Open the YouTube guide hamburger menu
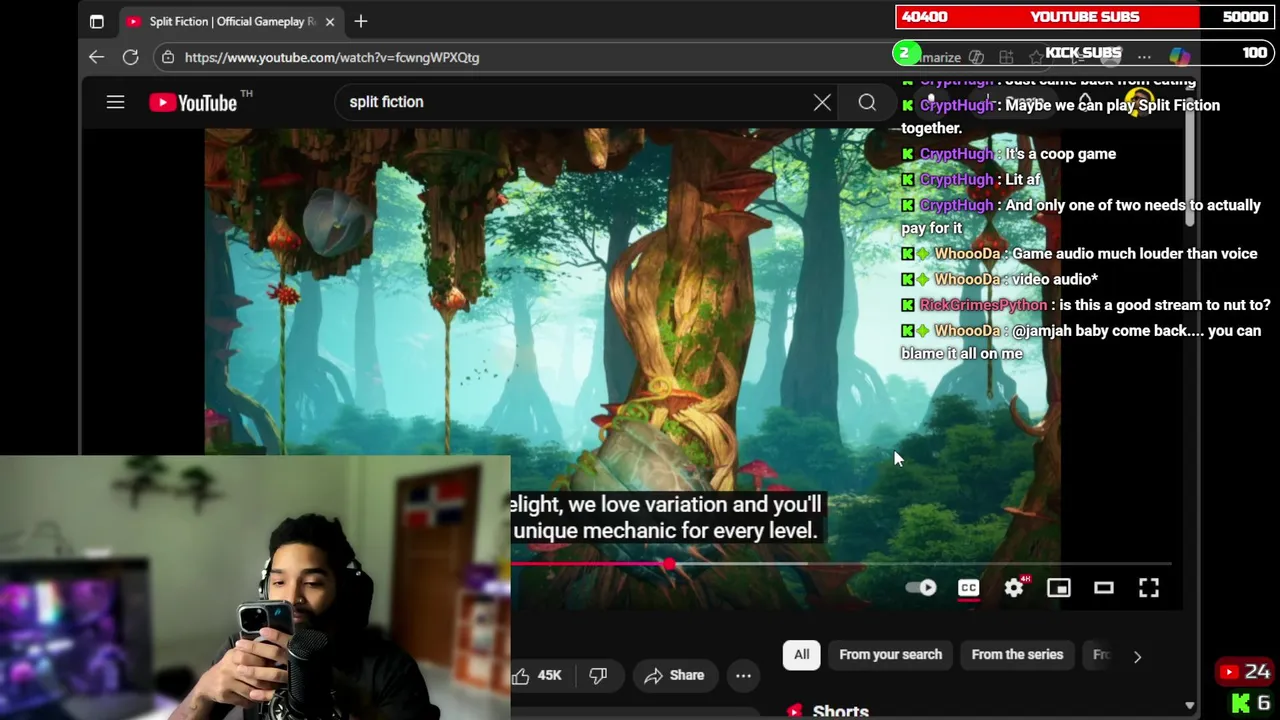This screenshot has height=720, width=1280. point(115,102)
